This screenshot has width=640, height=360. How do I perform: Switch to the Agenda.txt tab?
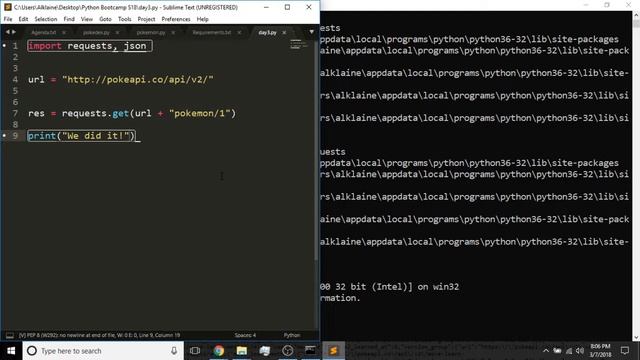[x=44, y=32]
